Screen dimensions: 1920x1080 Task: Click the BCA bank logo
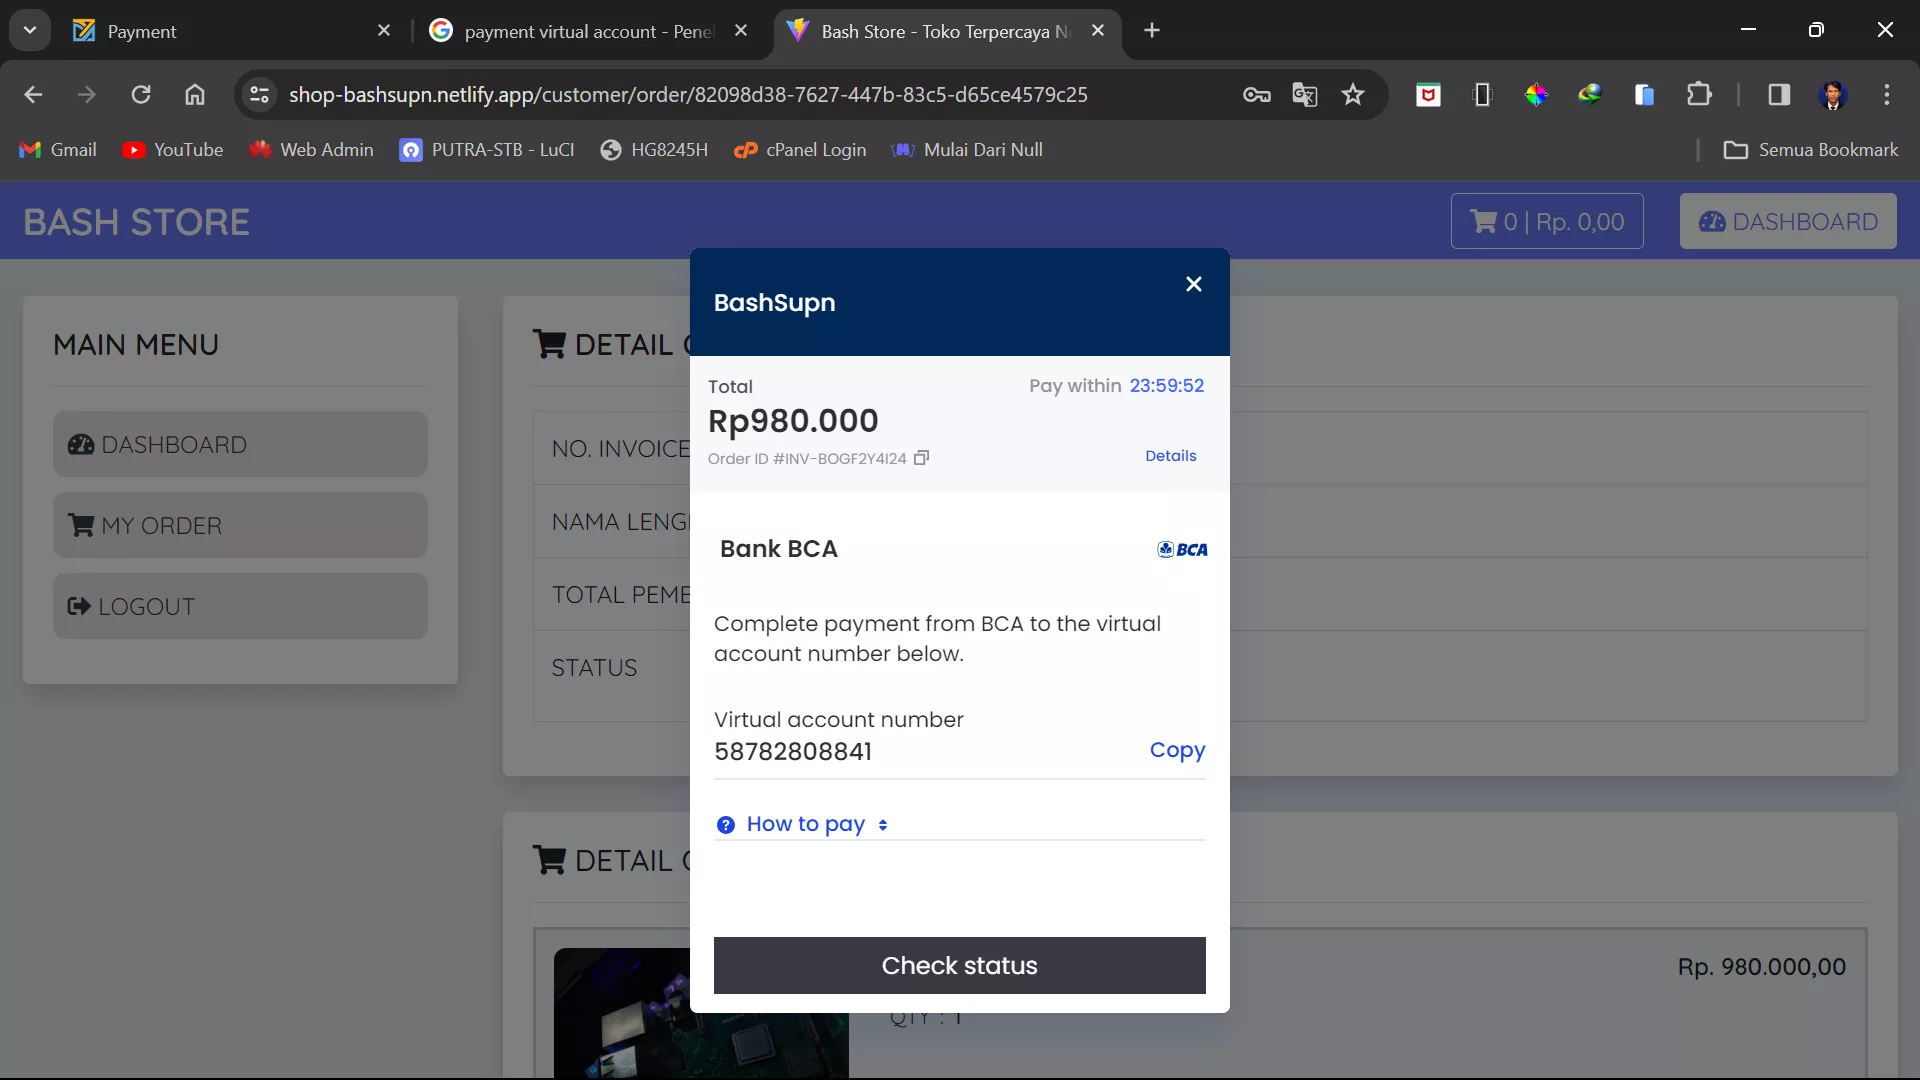click(x=1182, y=549)
